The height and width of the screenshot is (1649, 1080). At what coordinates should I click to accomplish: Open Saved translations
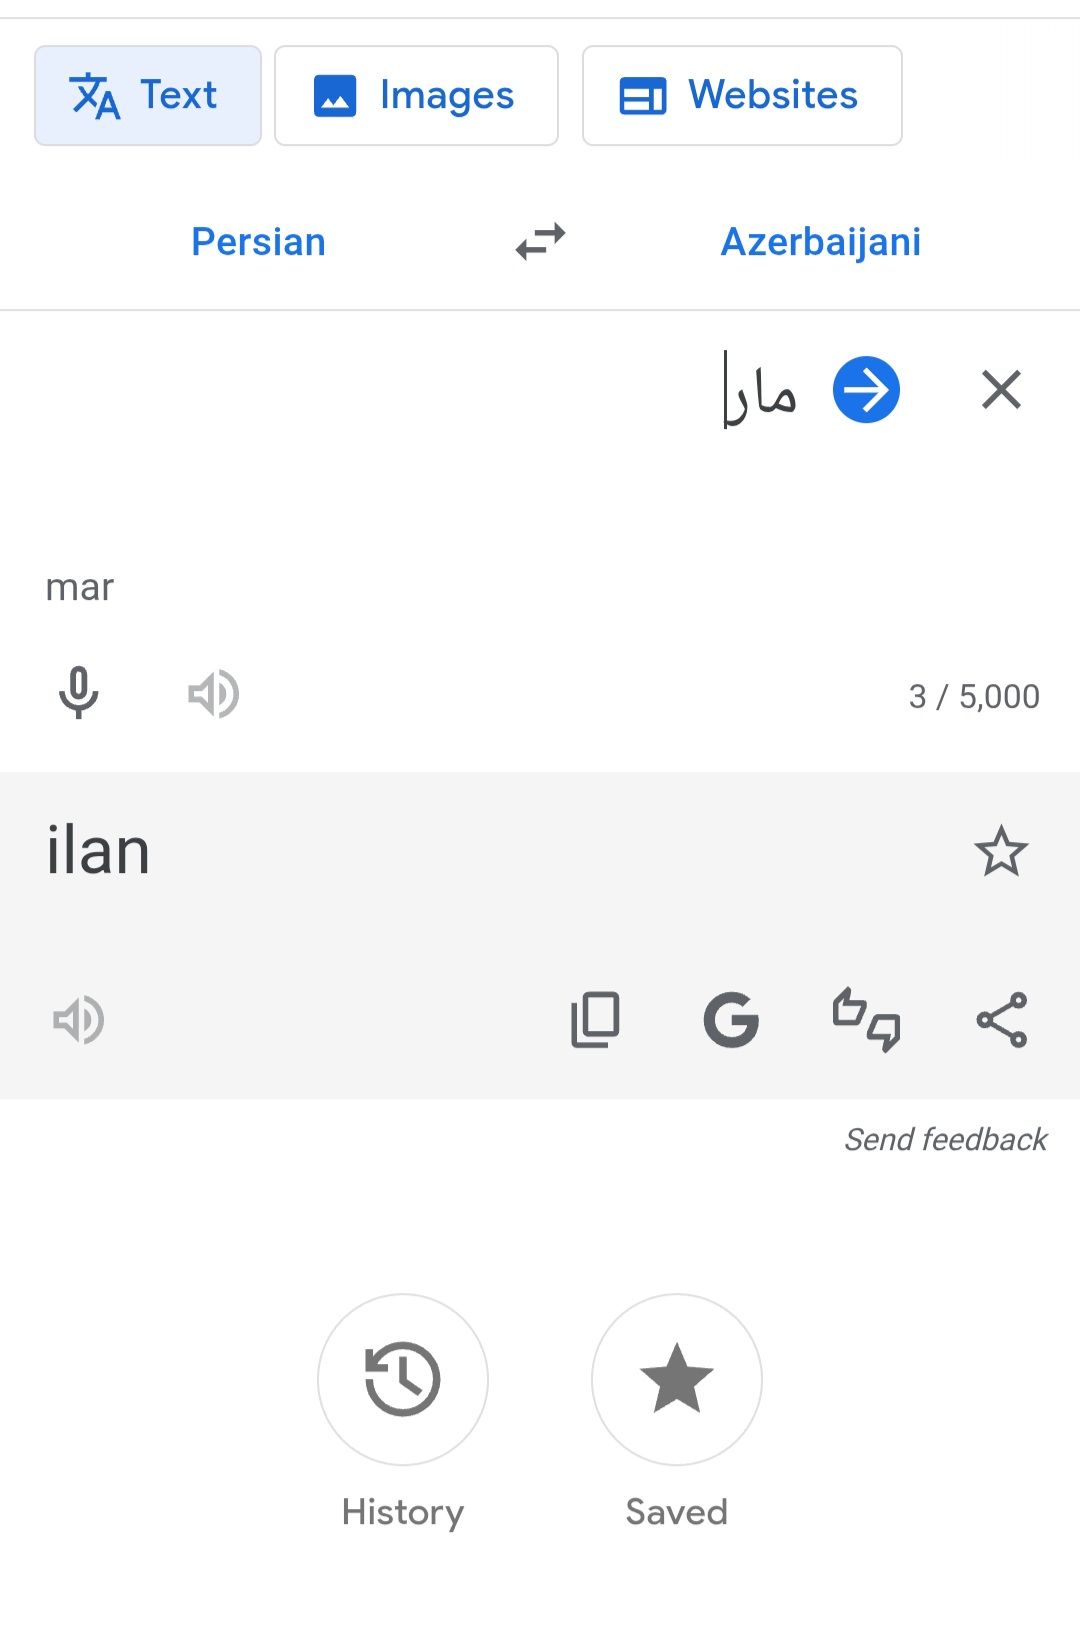click(677, 1380)
